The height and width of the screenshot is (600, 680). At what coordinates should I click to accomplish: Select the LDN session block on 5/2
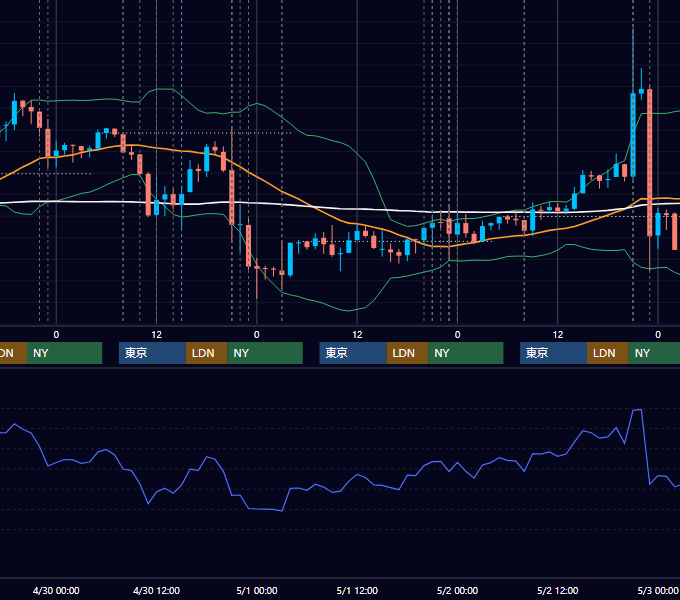coord(608,353)
